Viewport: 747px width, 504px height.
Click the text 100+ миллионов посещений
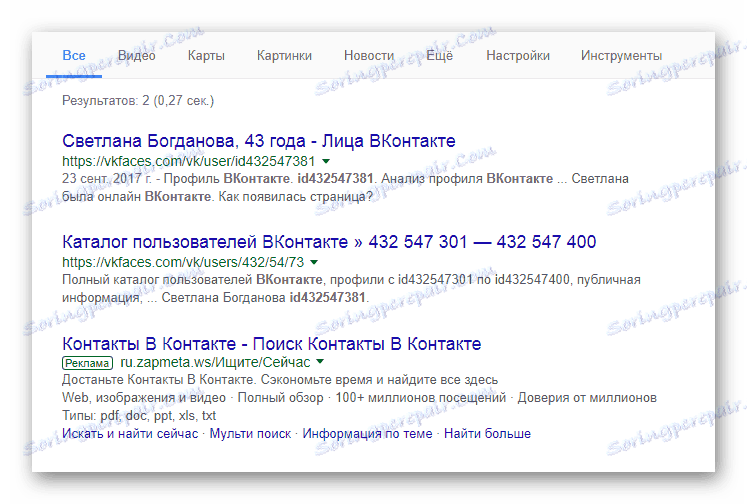[x=421, y=398]
